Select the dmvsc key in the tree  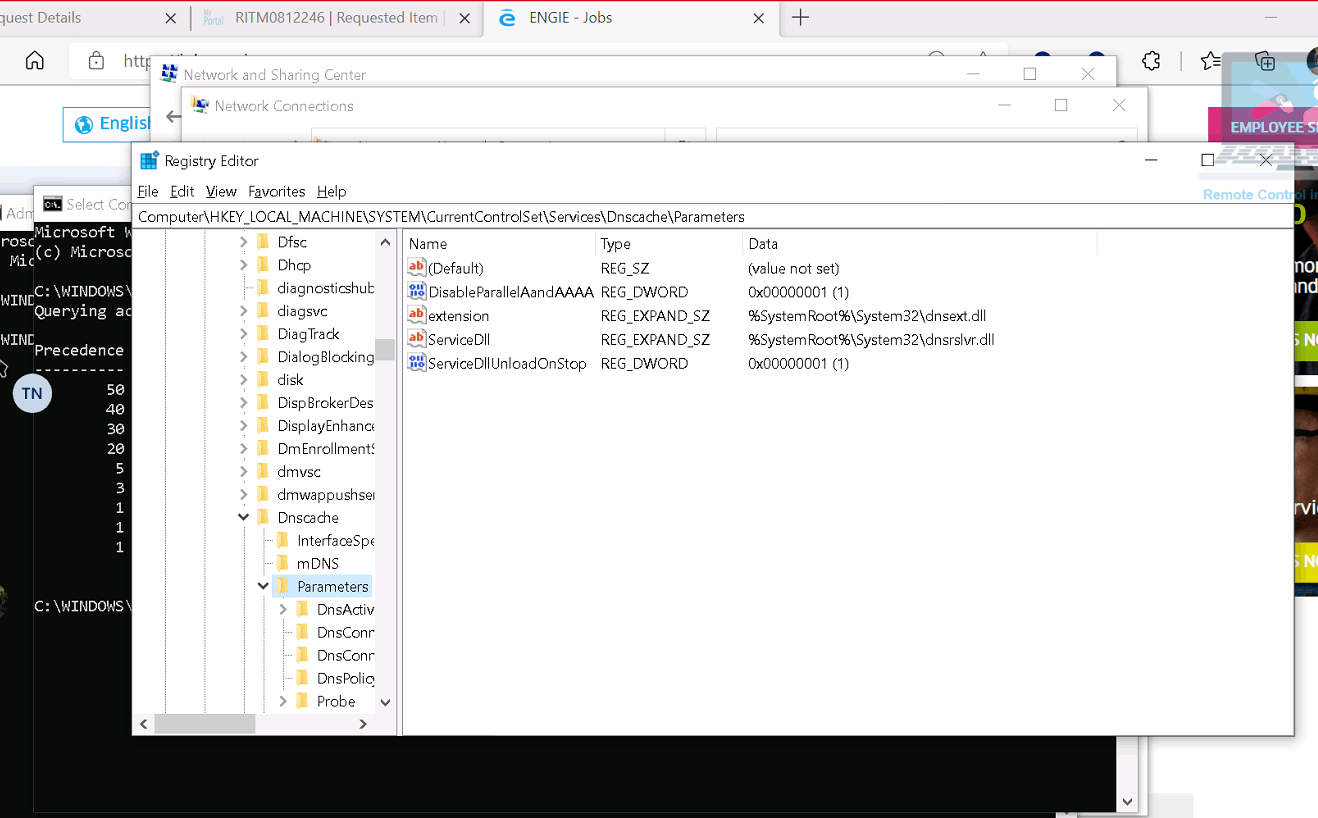pyautogui.click(x=299, y=472)
